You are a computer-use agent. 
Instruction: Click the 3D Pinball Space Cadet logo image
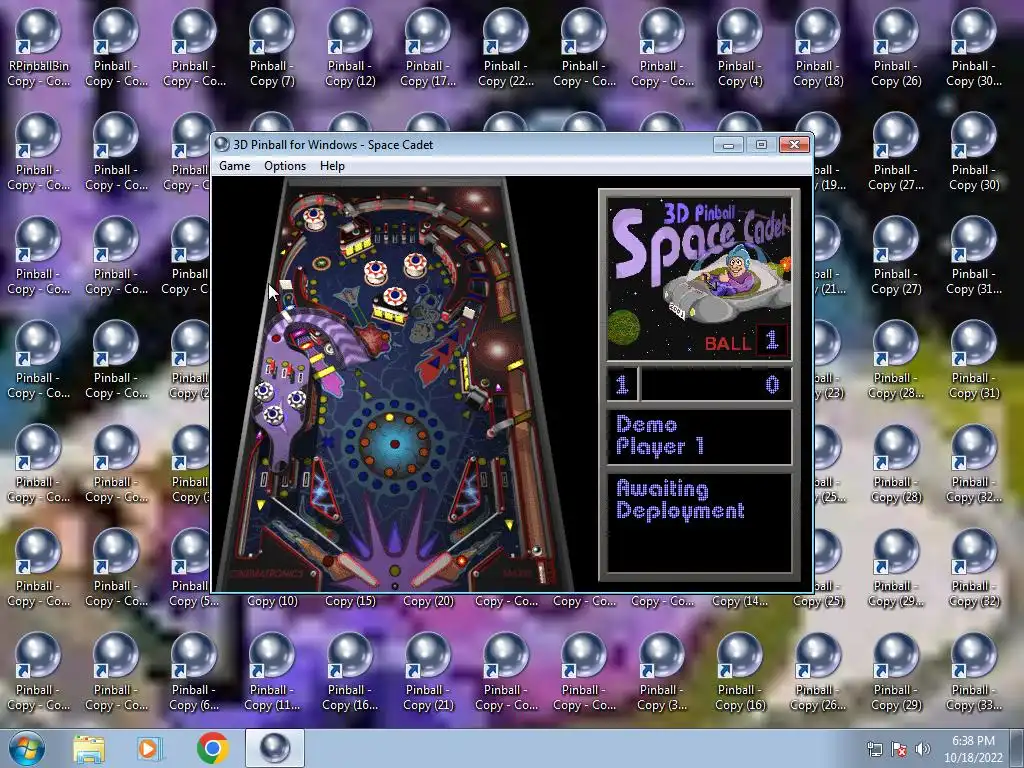(x=699, y=279)
